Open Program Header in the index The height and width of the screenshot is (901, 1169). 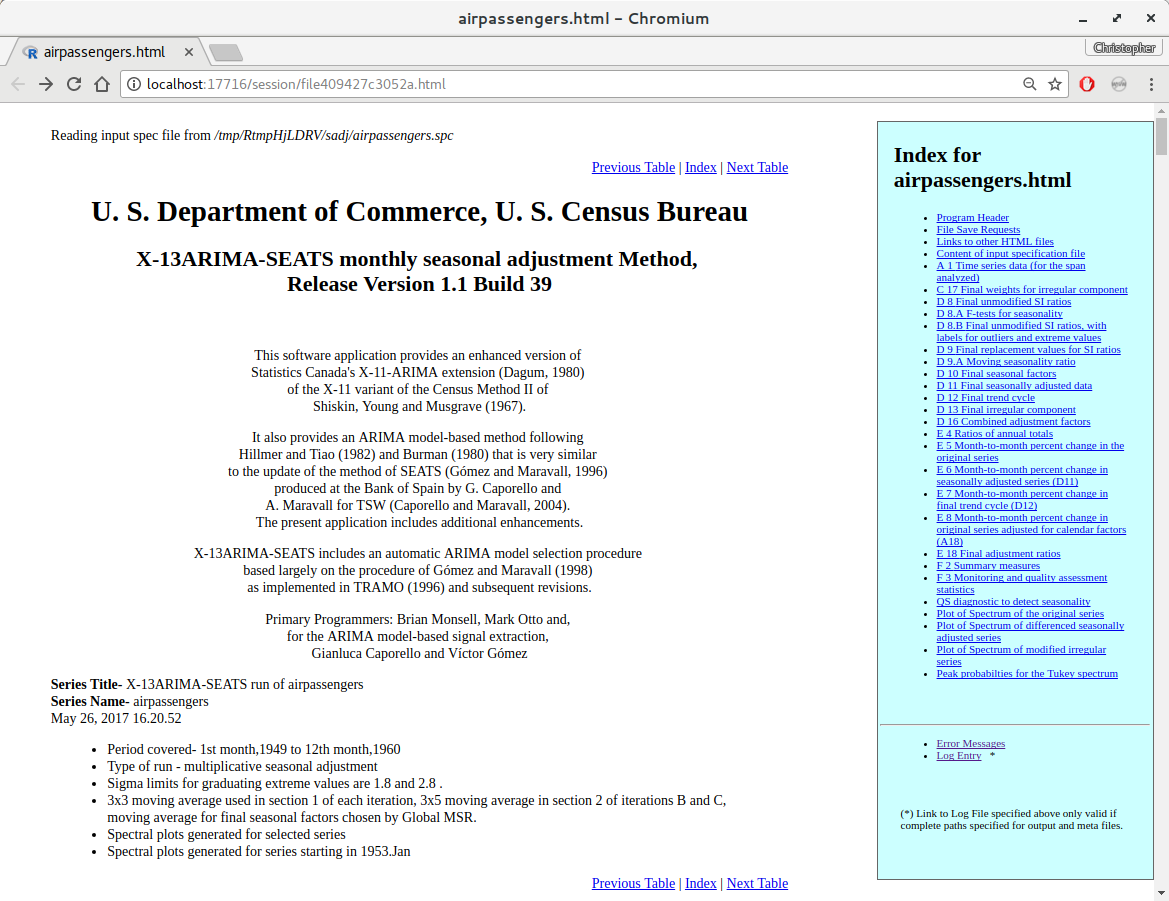click(972, 218)
